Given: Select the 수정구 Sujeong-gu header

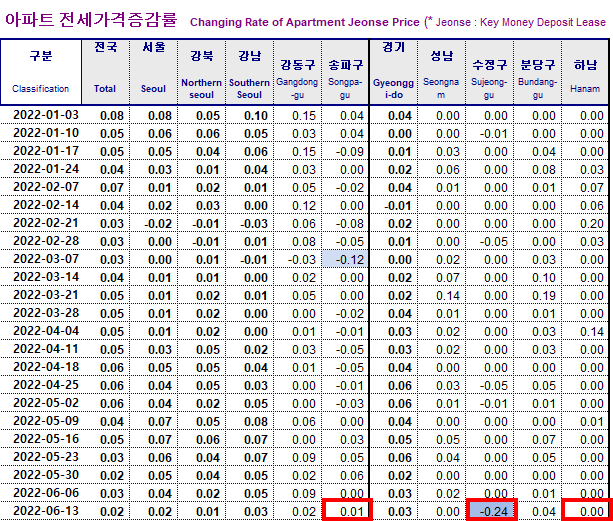Looking at the screenshot, I should (489, 72).
